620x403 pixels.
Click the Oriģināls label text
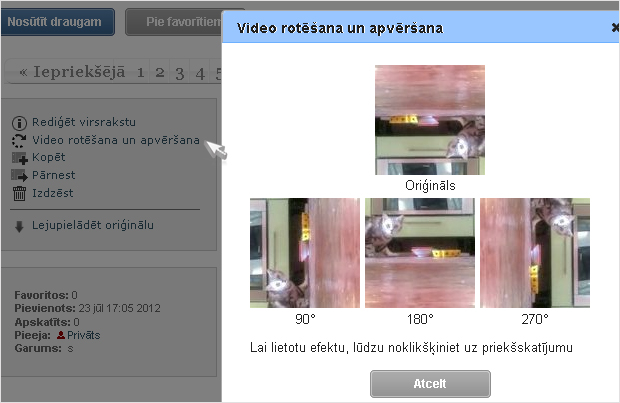pos(430,185)
